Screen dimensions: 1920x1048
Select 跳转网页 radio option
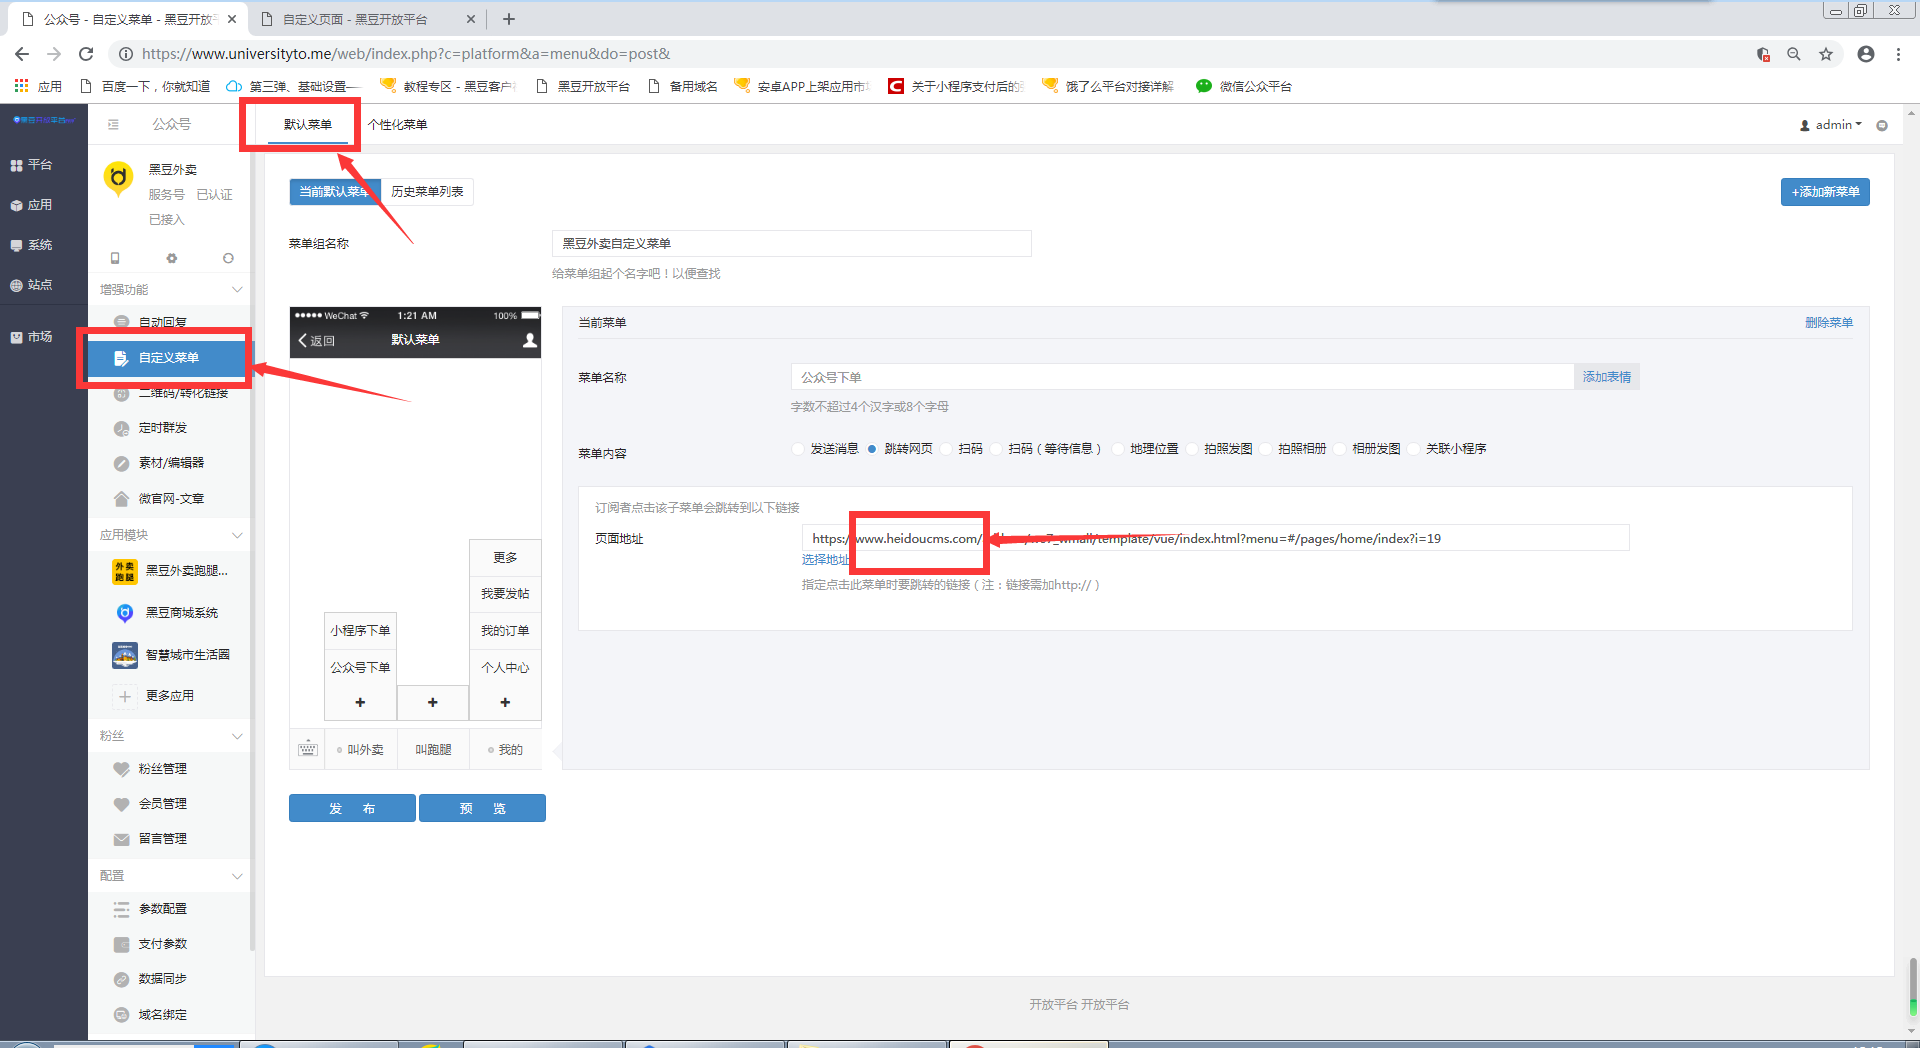872,449
